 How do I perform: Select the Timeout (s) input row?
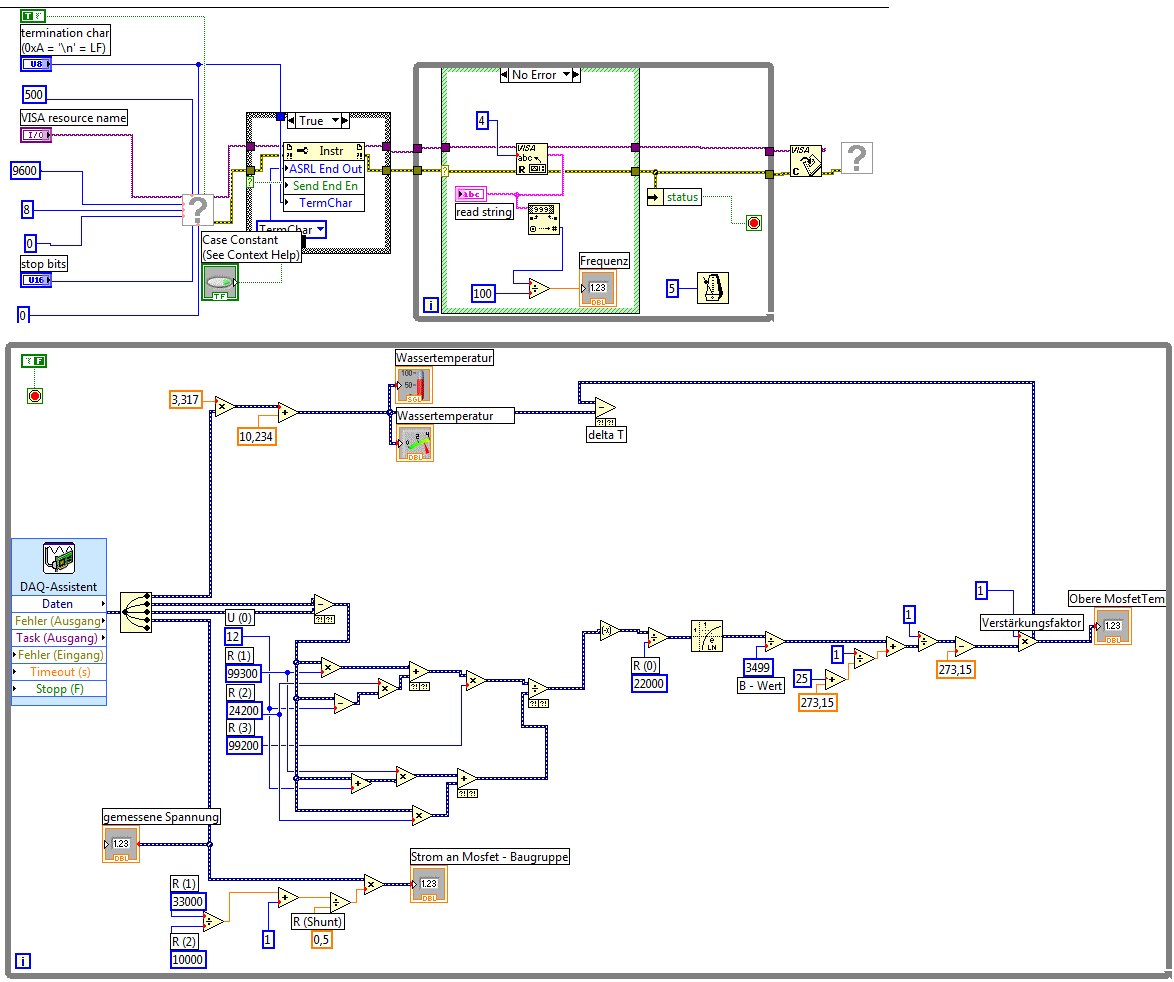click(x=59, y=672)
